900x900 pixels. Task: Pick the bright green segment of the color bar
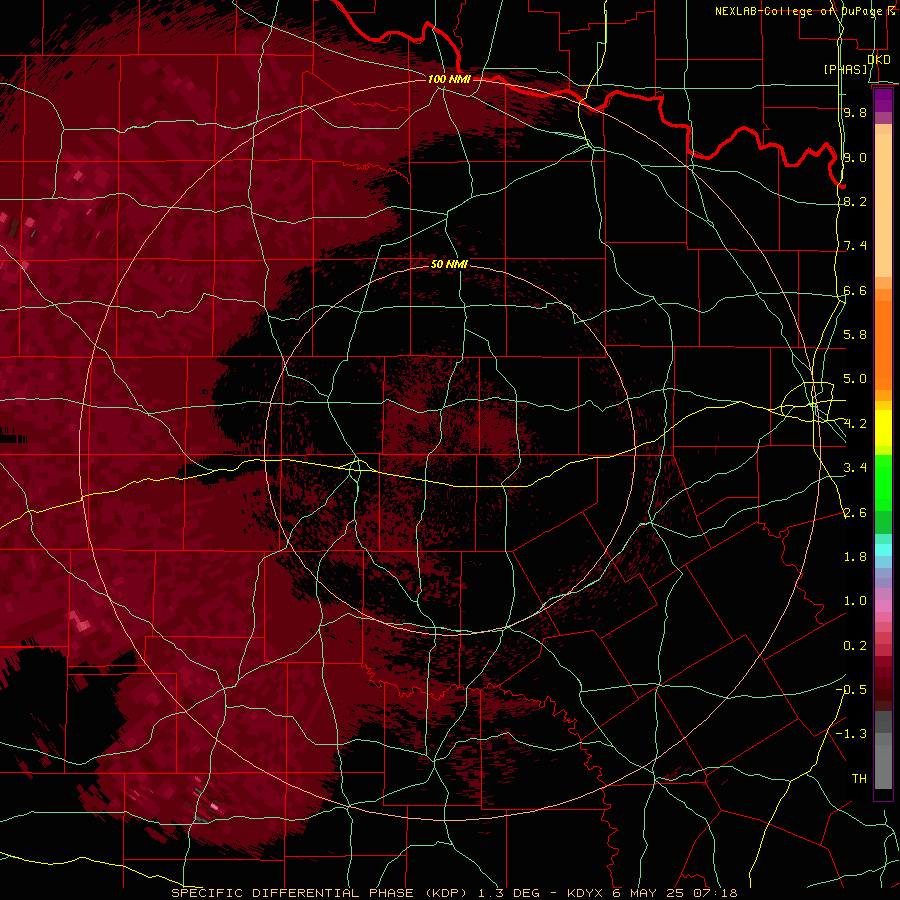pos(883,482)
